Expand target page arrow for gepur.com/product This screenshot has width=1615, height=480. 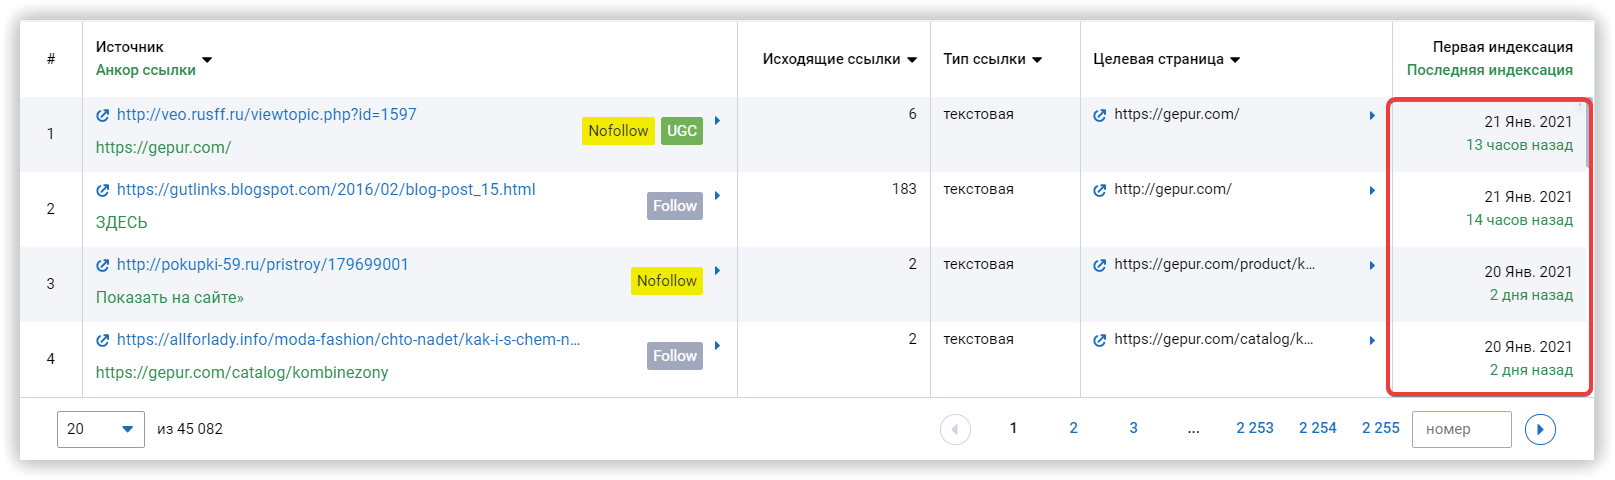click(x=1372, y=266)
